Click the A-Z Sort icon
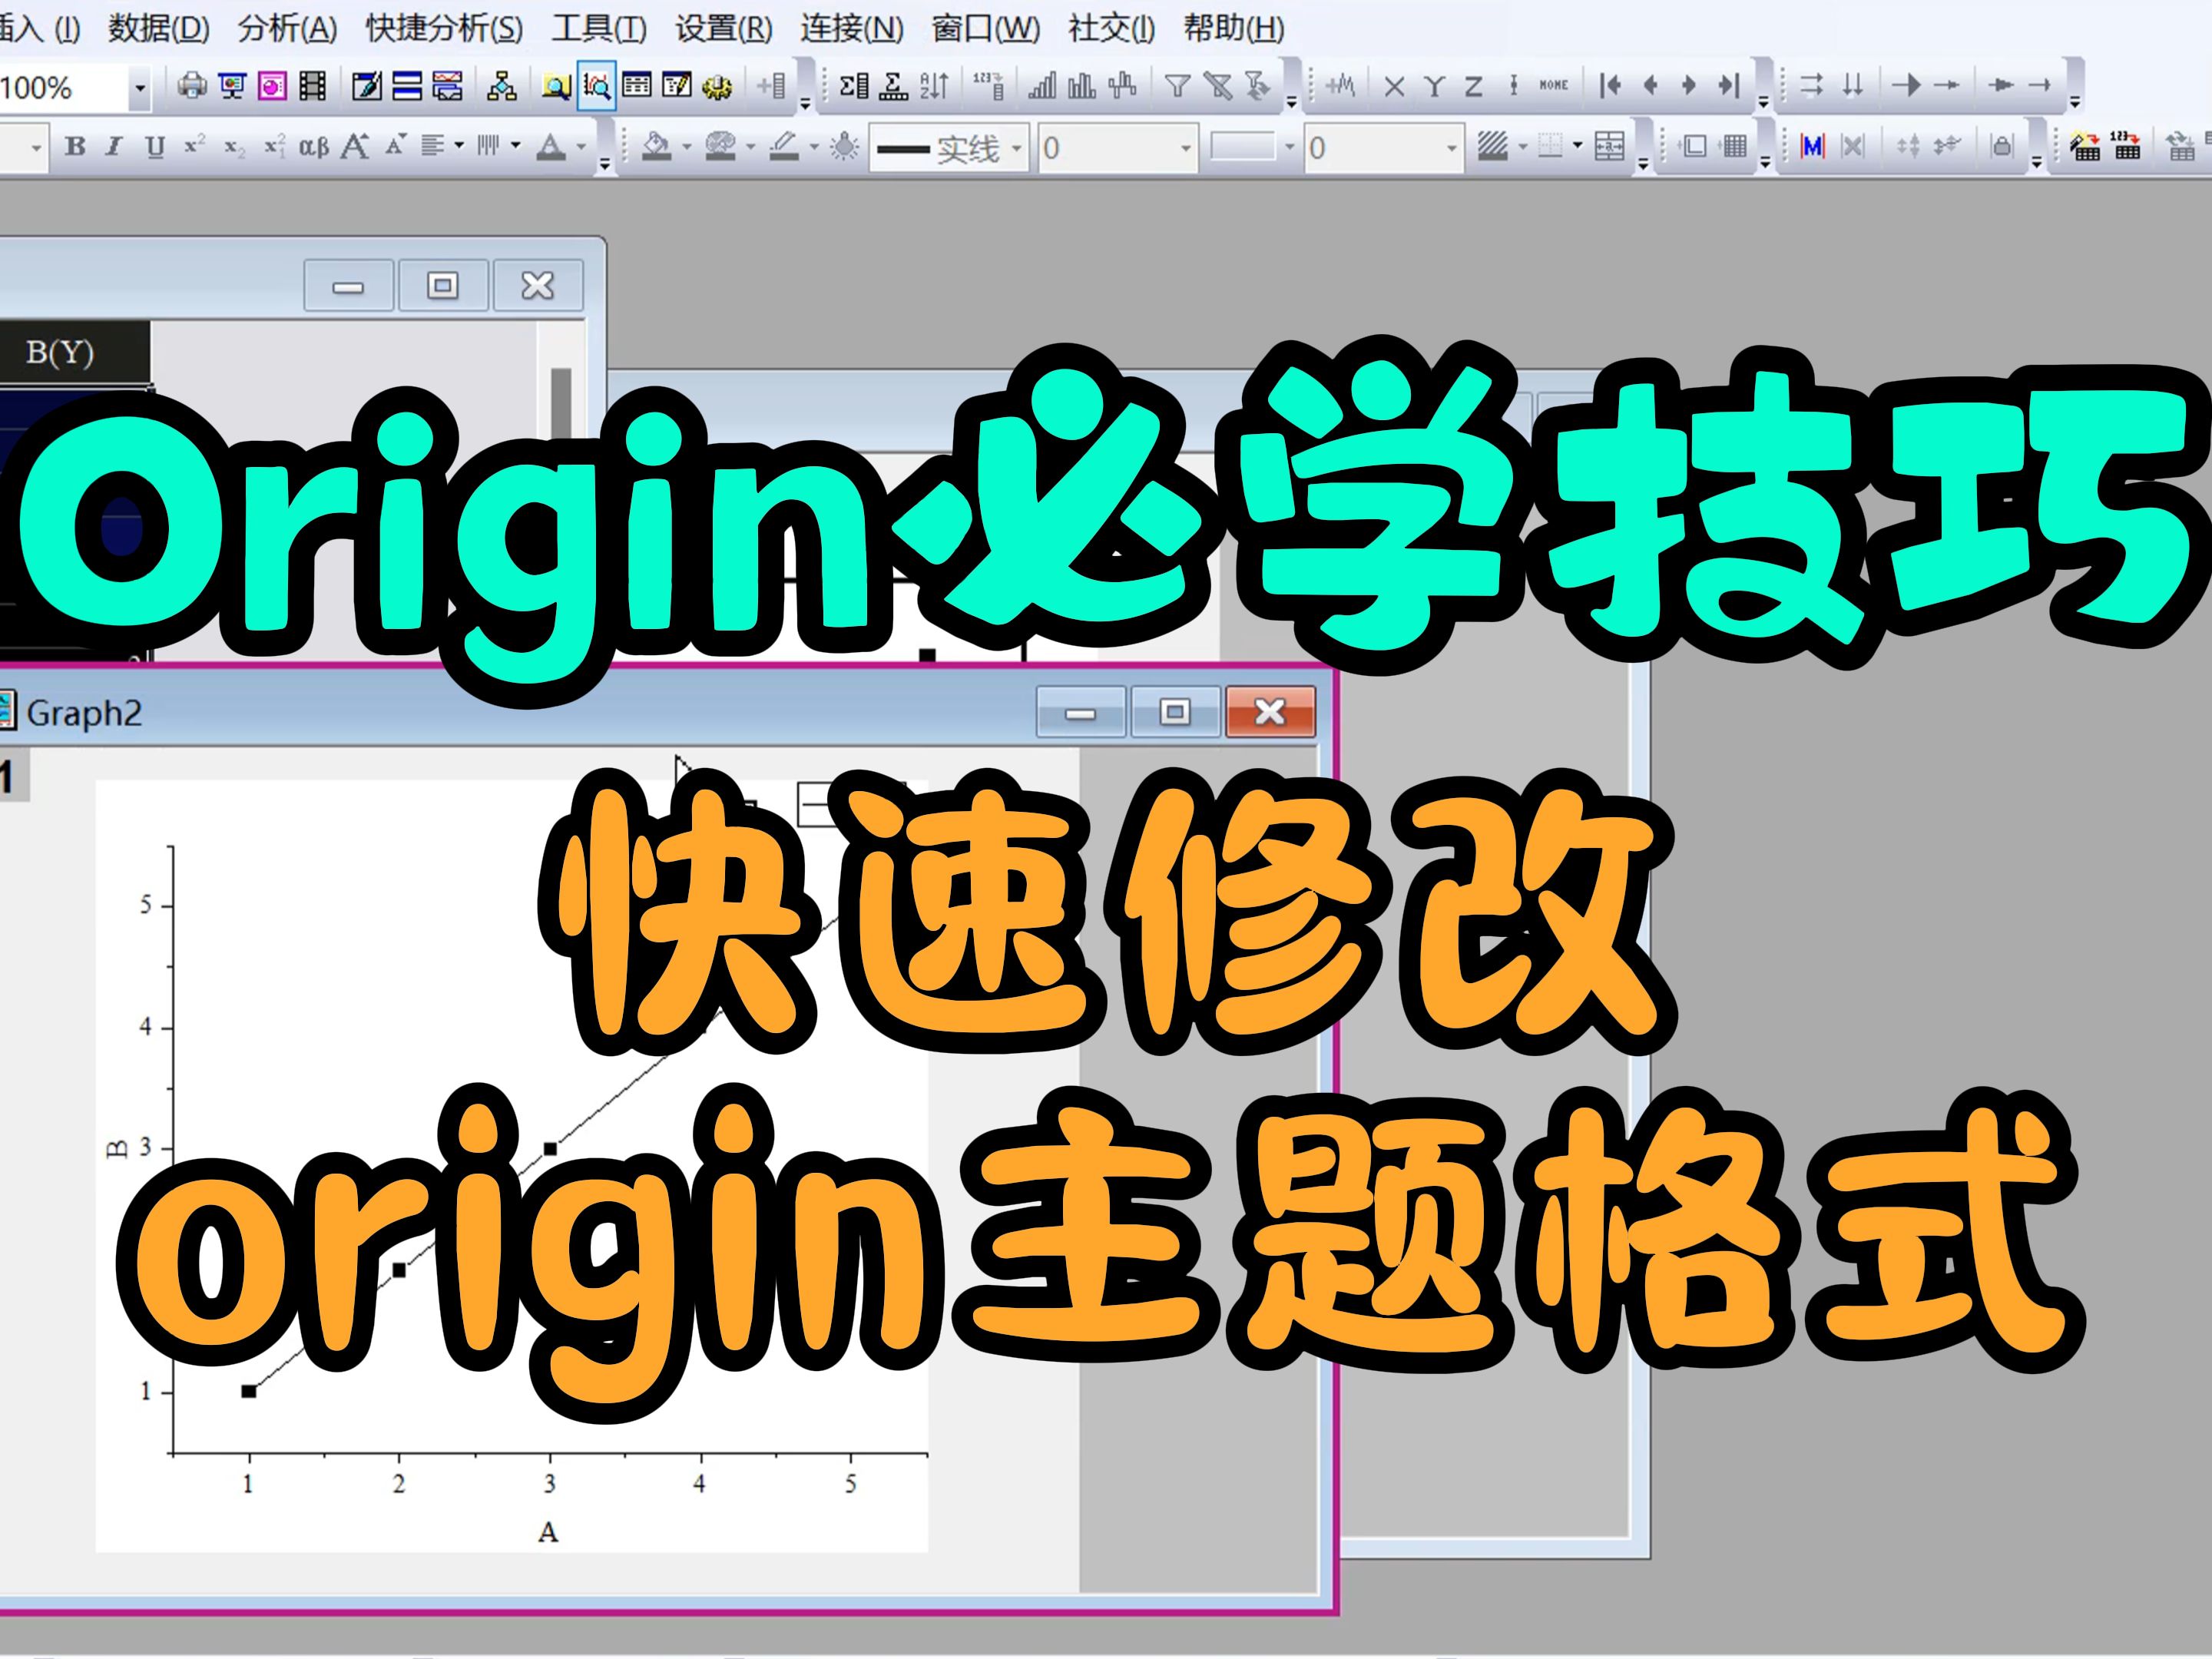This screenshot has height=1659, width=2212. click(933, 86)
